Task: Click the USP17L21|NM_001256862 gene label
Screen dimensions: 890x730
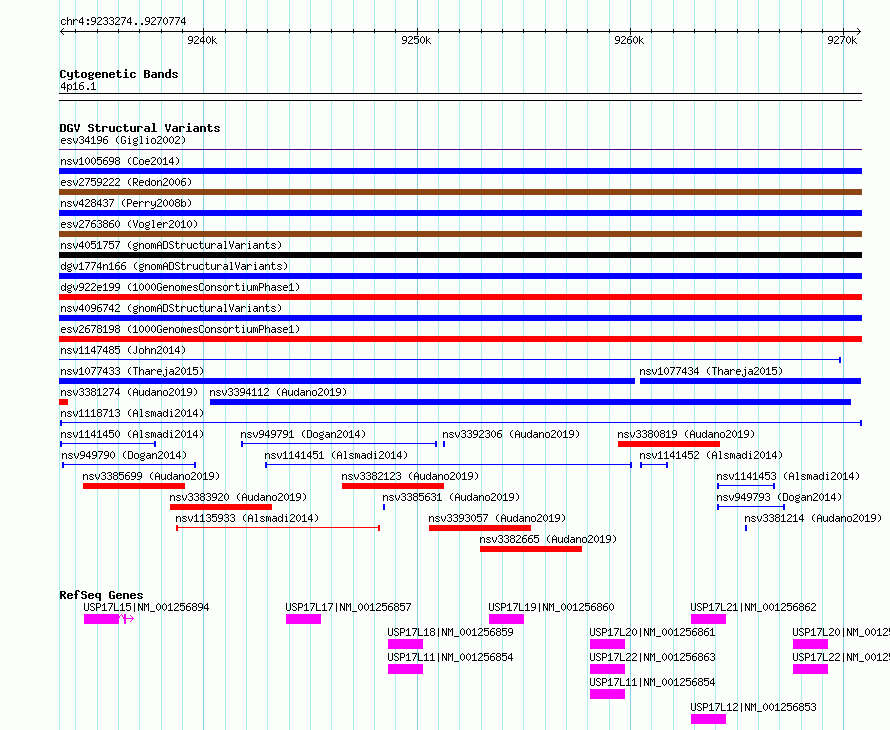Action: coord(753,607)
